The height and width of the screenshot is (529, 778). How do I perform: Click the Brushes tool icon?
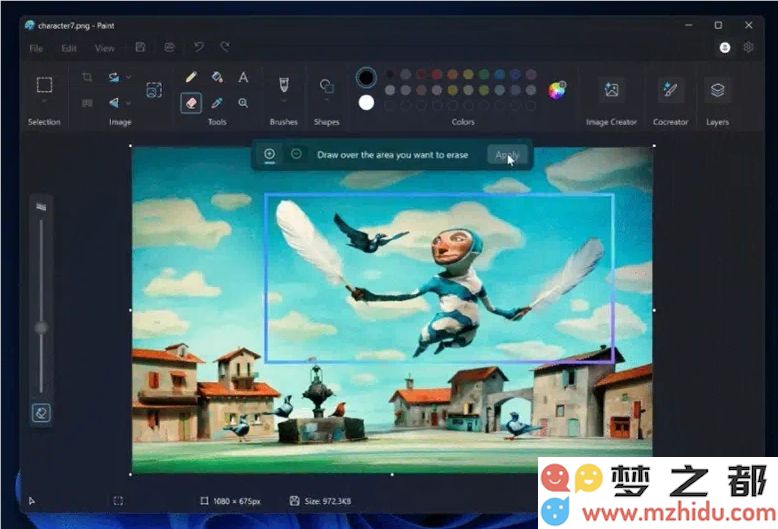tap(283, 84)
